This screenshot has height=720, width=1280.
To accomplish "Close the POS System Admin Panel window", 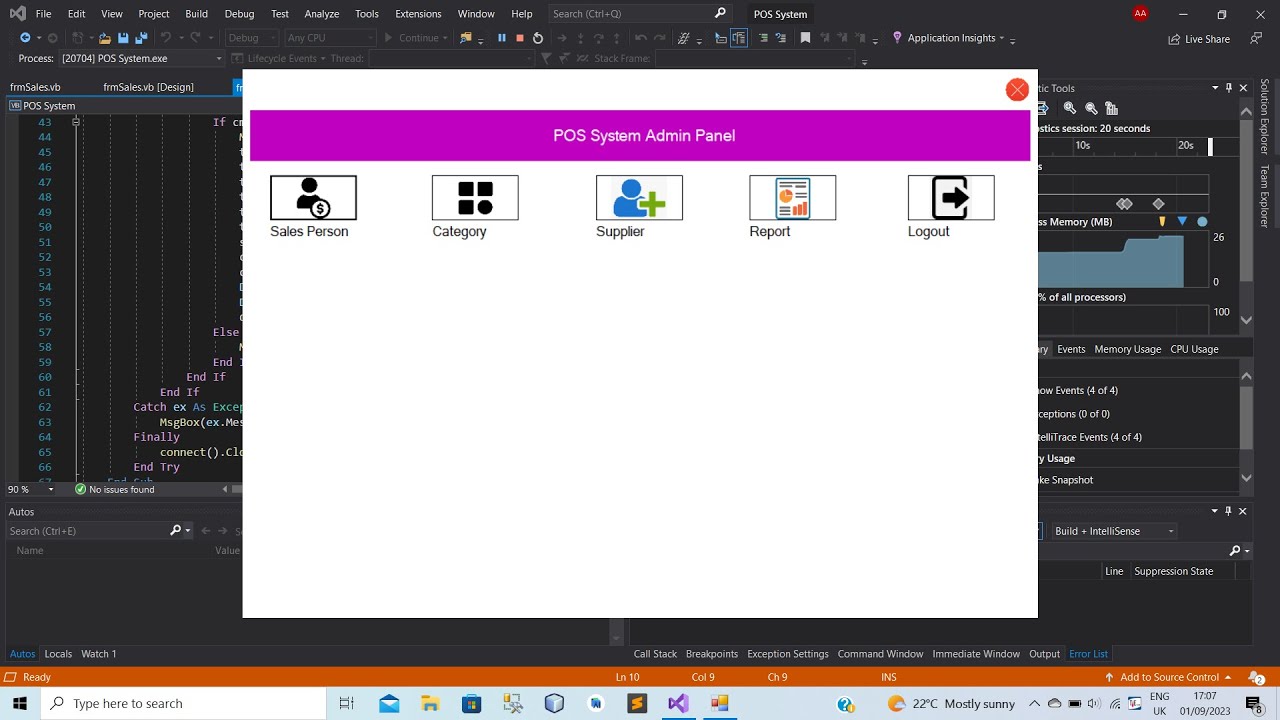I will coord(1017,90).
